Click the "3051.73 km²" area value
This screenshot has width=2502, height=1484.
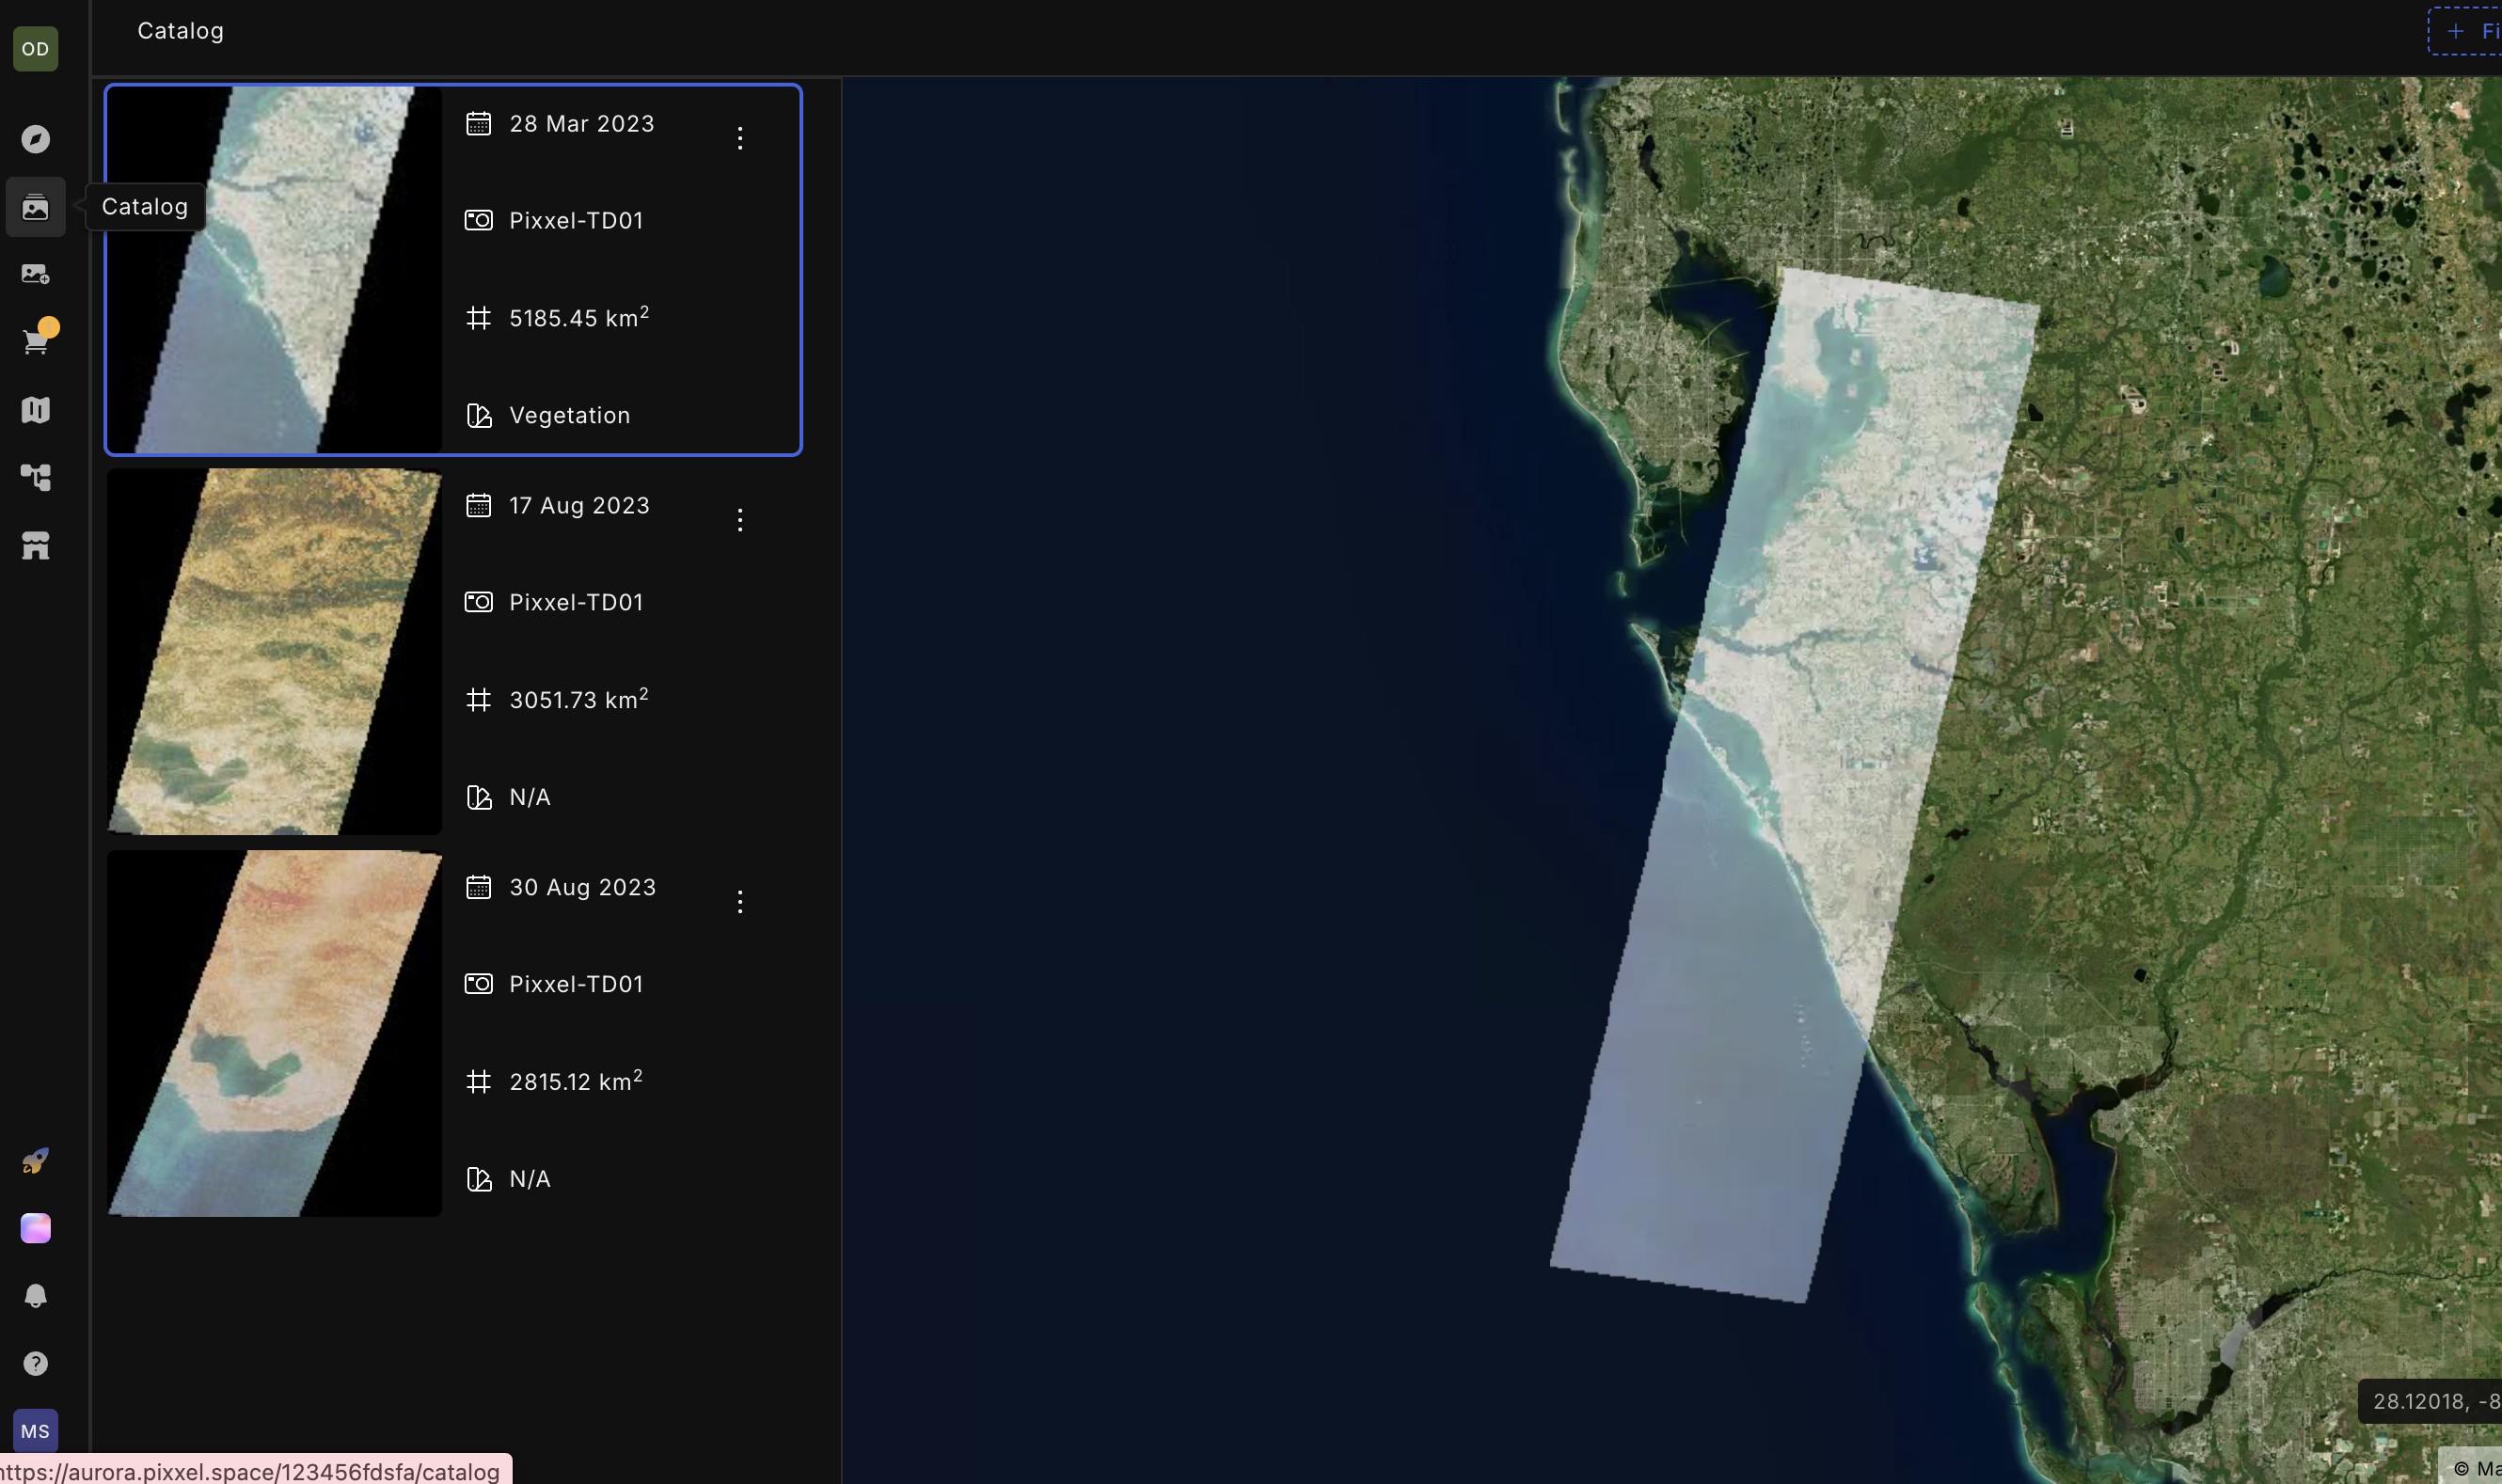coord(579,700)
